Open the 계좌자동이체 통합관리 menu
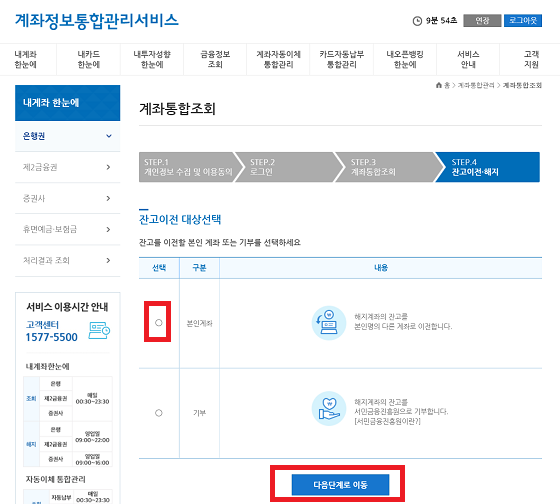Image resolution: width=560 pixels, height=504 pixels. click(279, 59)
